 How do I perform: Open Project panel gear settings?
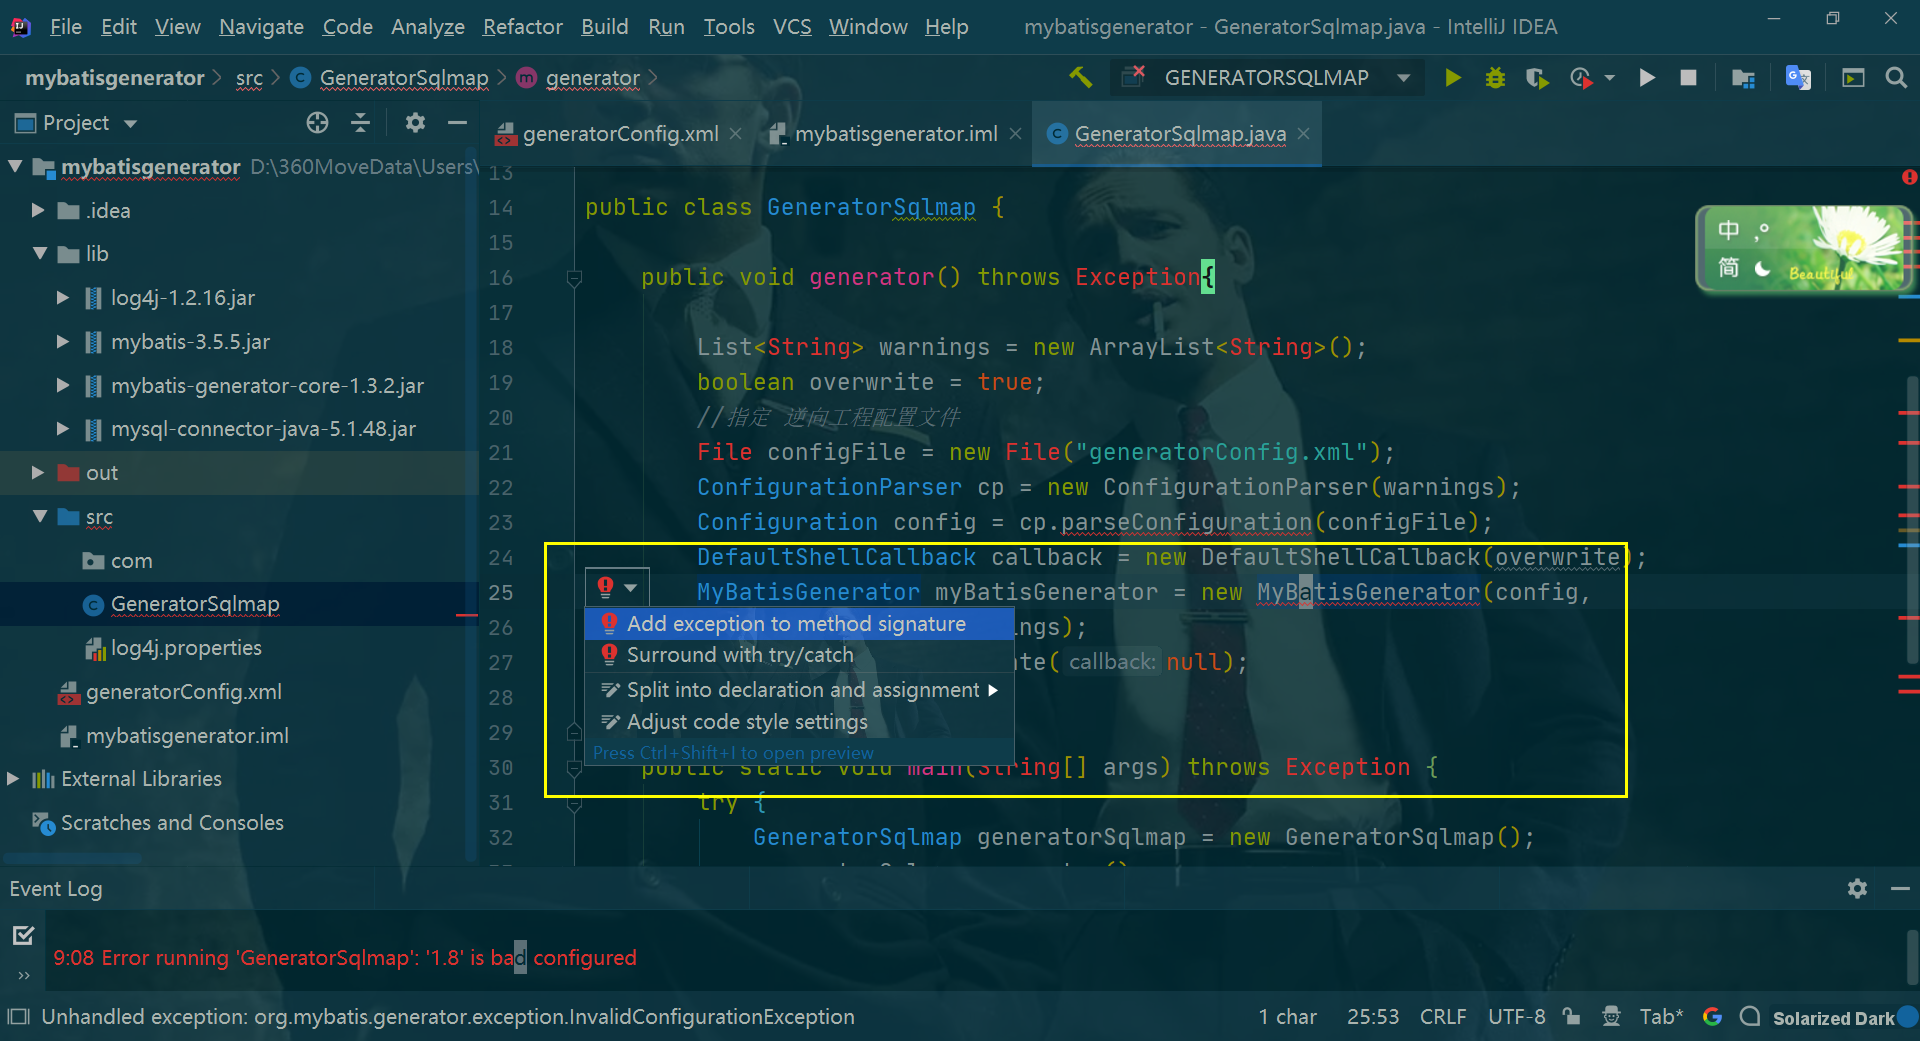(x=415, y=122)
